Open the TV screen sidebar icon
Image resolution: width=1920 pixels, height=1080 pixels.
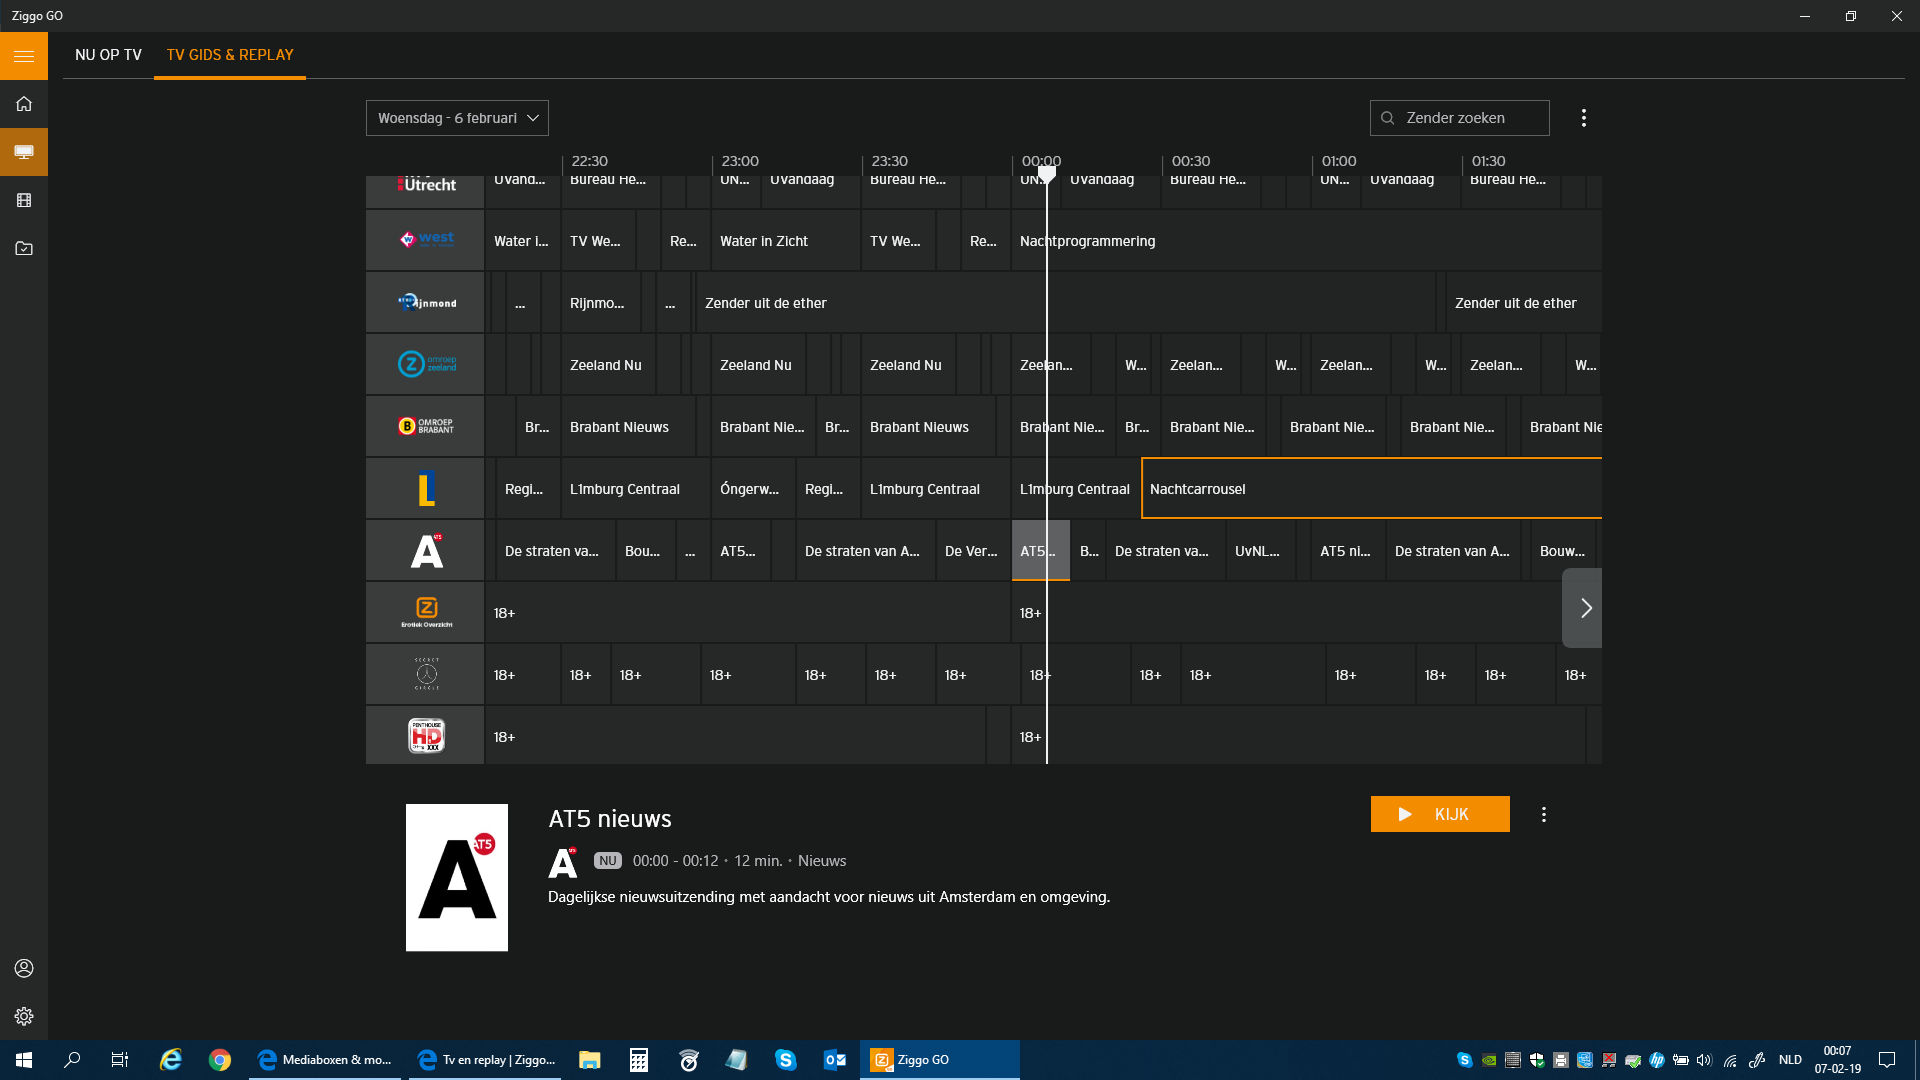24,152
